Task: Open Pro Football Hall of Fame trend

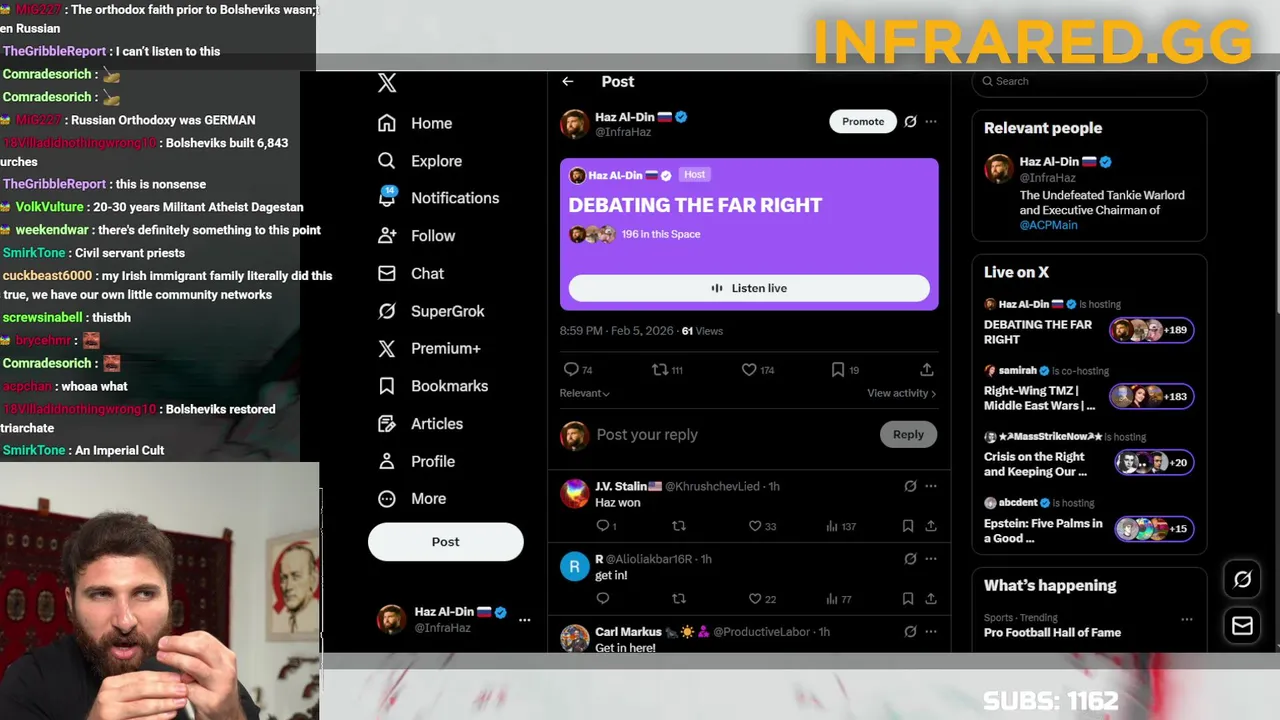Action: (1052, 633)
